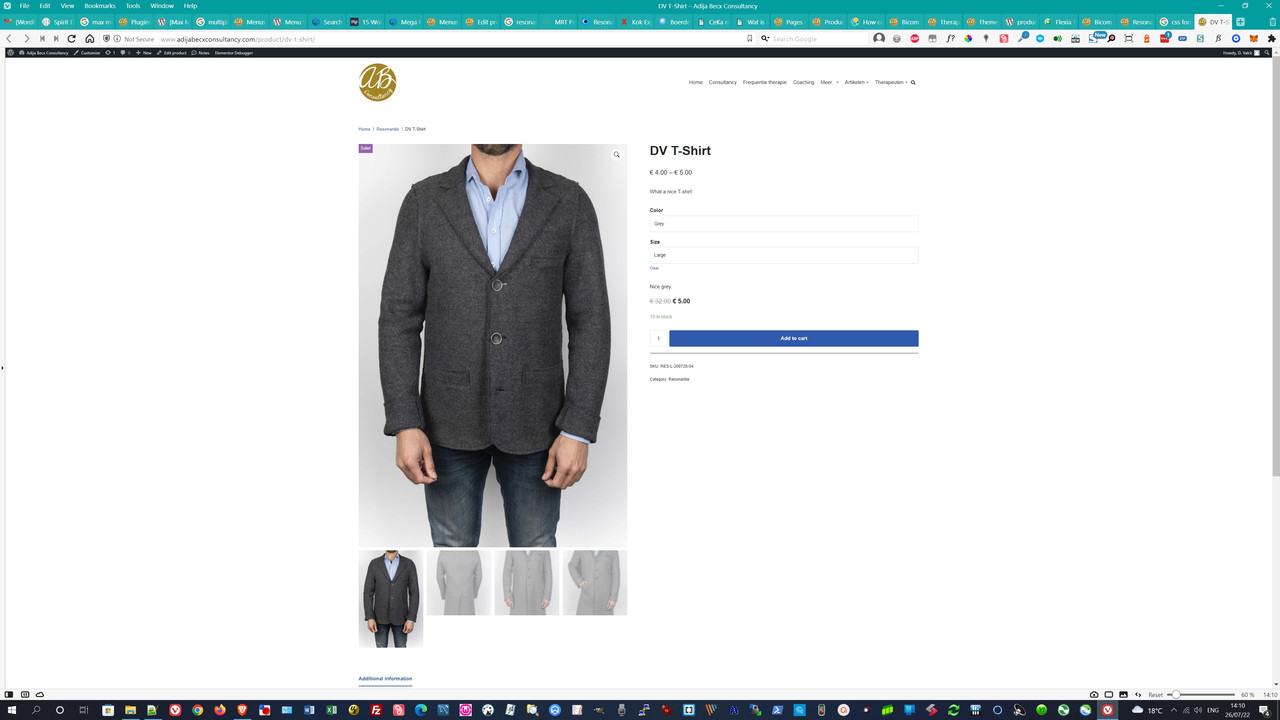Screen dimensions: 1280x720
Task: Reset page zoom with the Reset button
Action: click(1155, 694)
